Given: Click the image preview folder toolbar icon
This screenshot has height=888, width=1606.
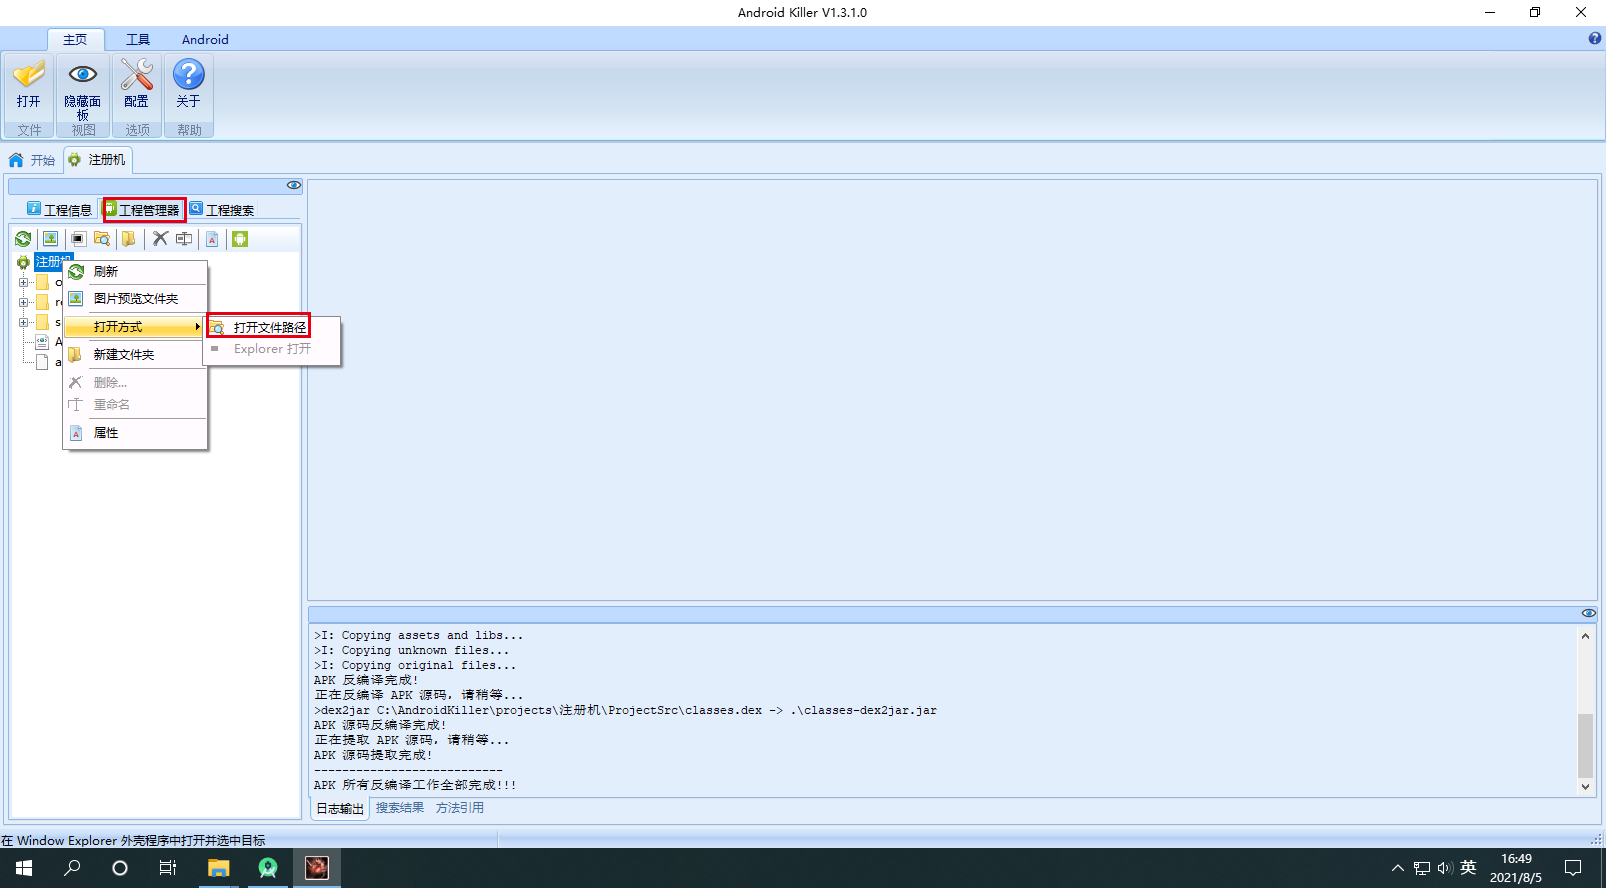Looking at the screenshot, I should [x=50, y=239].
